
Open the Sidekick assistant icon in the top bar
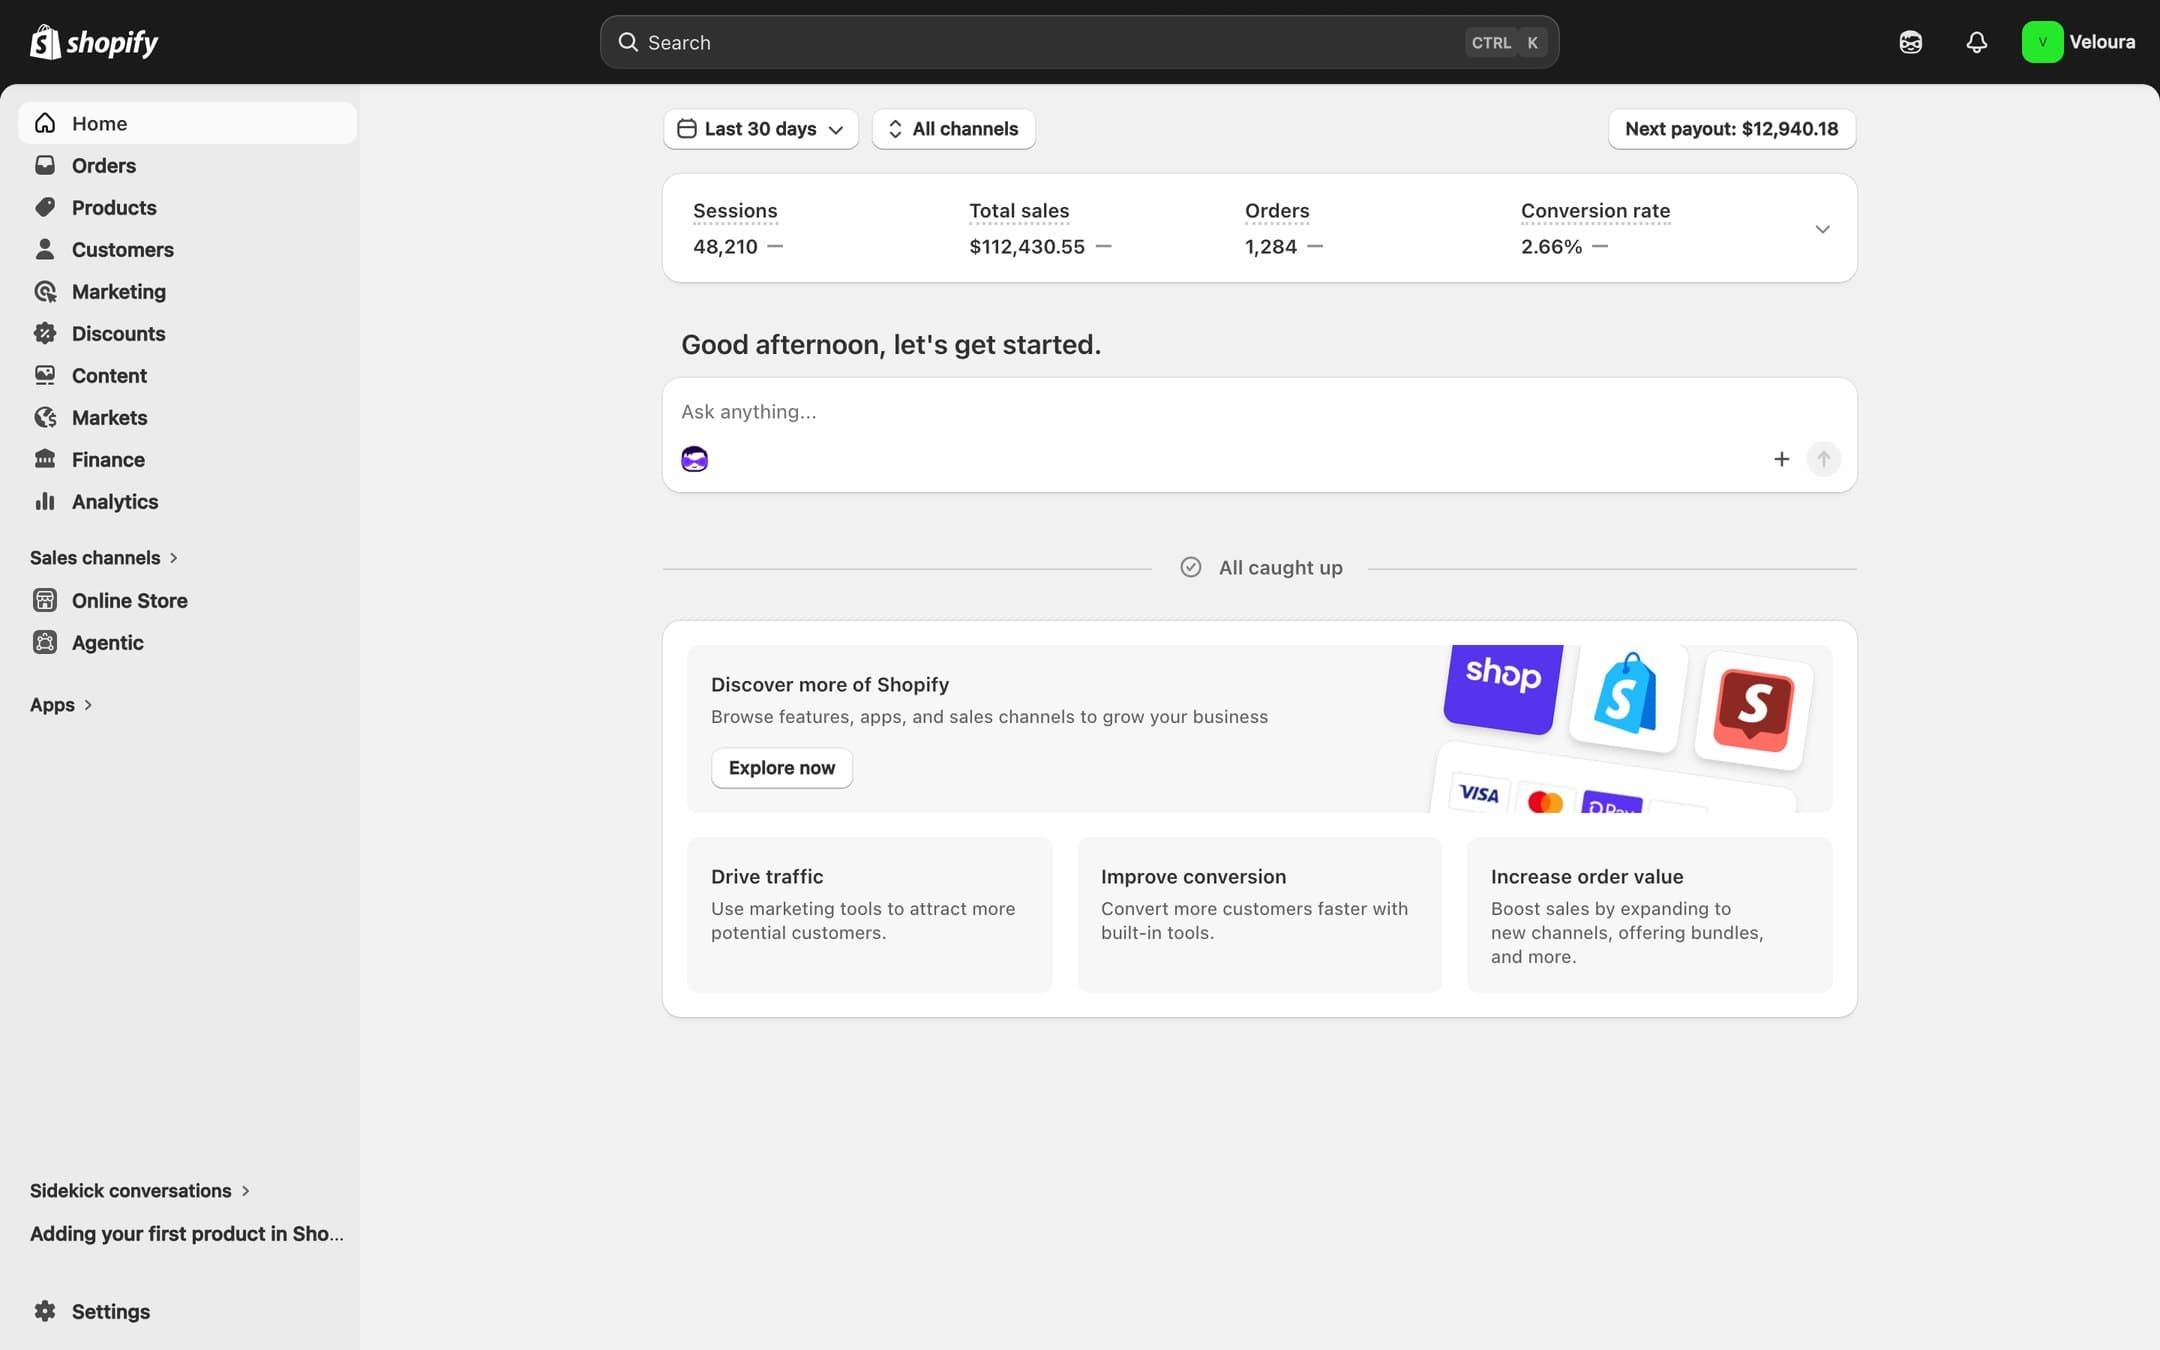(1910, 42)
